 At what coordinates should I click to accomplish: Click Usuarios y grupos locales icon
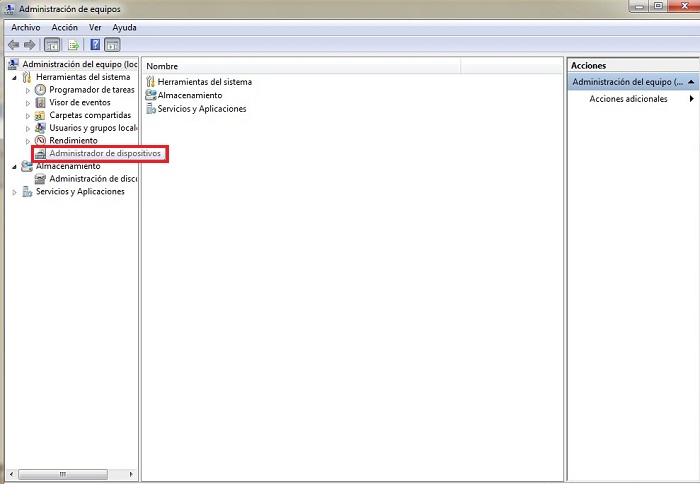pos(40,128)
